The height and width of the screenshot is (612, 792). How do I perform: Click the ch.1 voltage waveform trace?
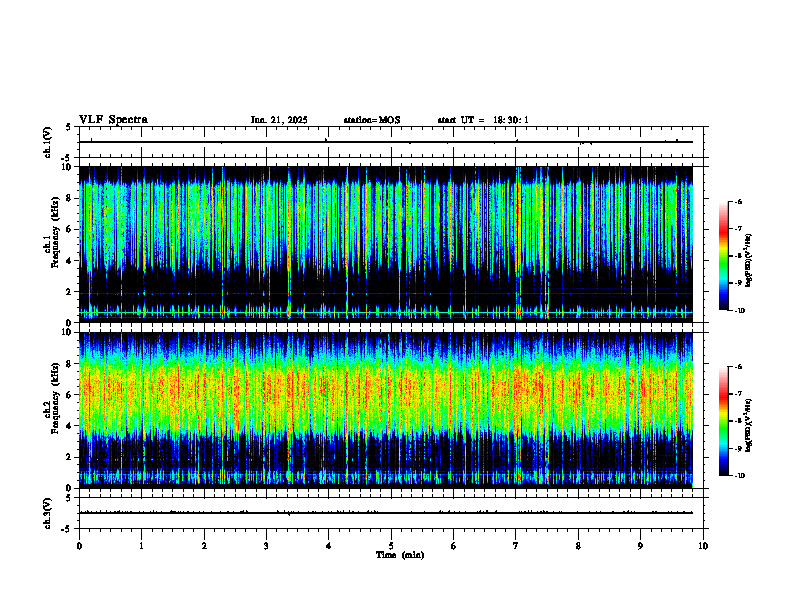(386, 142)
